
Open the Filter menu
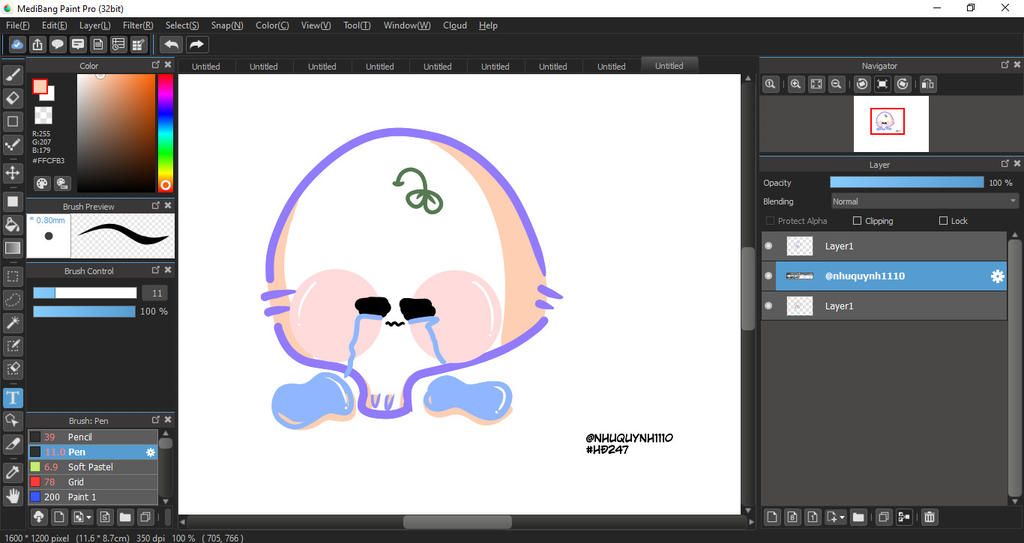point(138,25)
